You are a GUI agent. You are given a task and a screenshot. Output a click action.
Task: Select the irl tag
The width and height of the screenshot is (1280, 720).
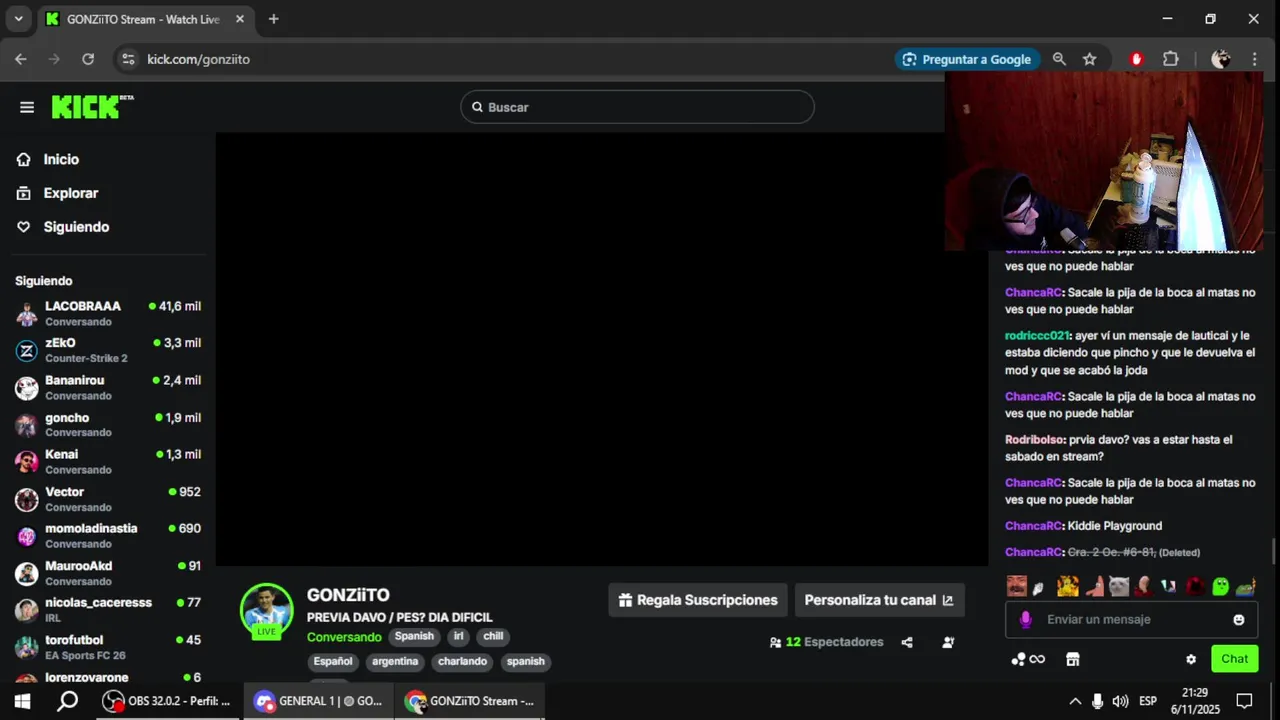[459, 636]
